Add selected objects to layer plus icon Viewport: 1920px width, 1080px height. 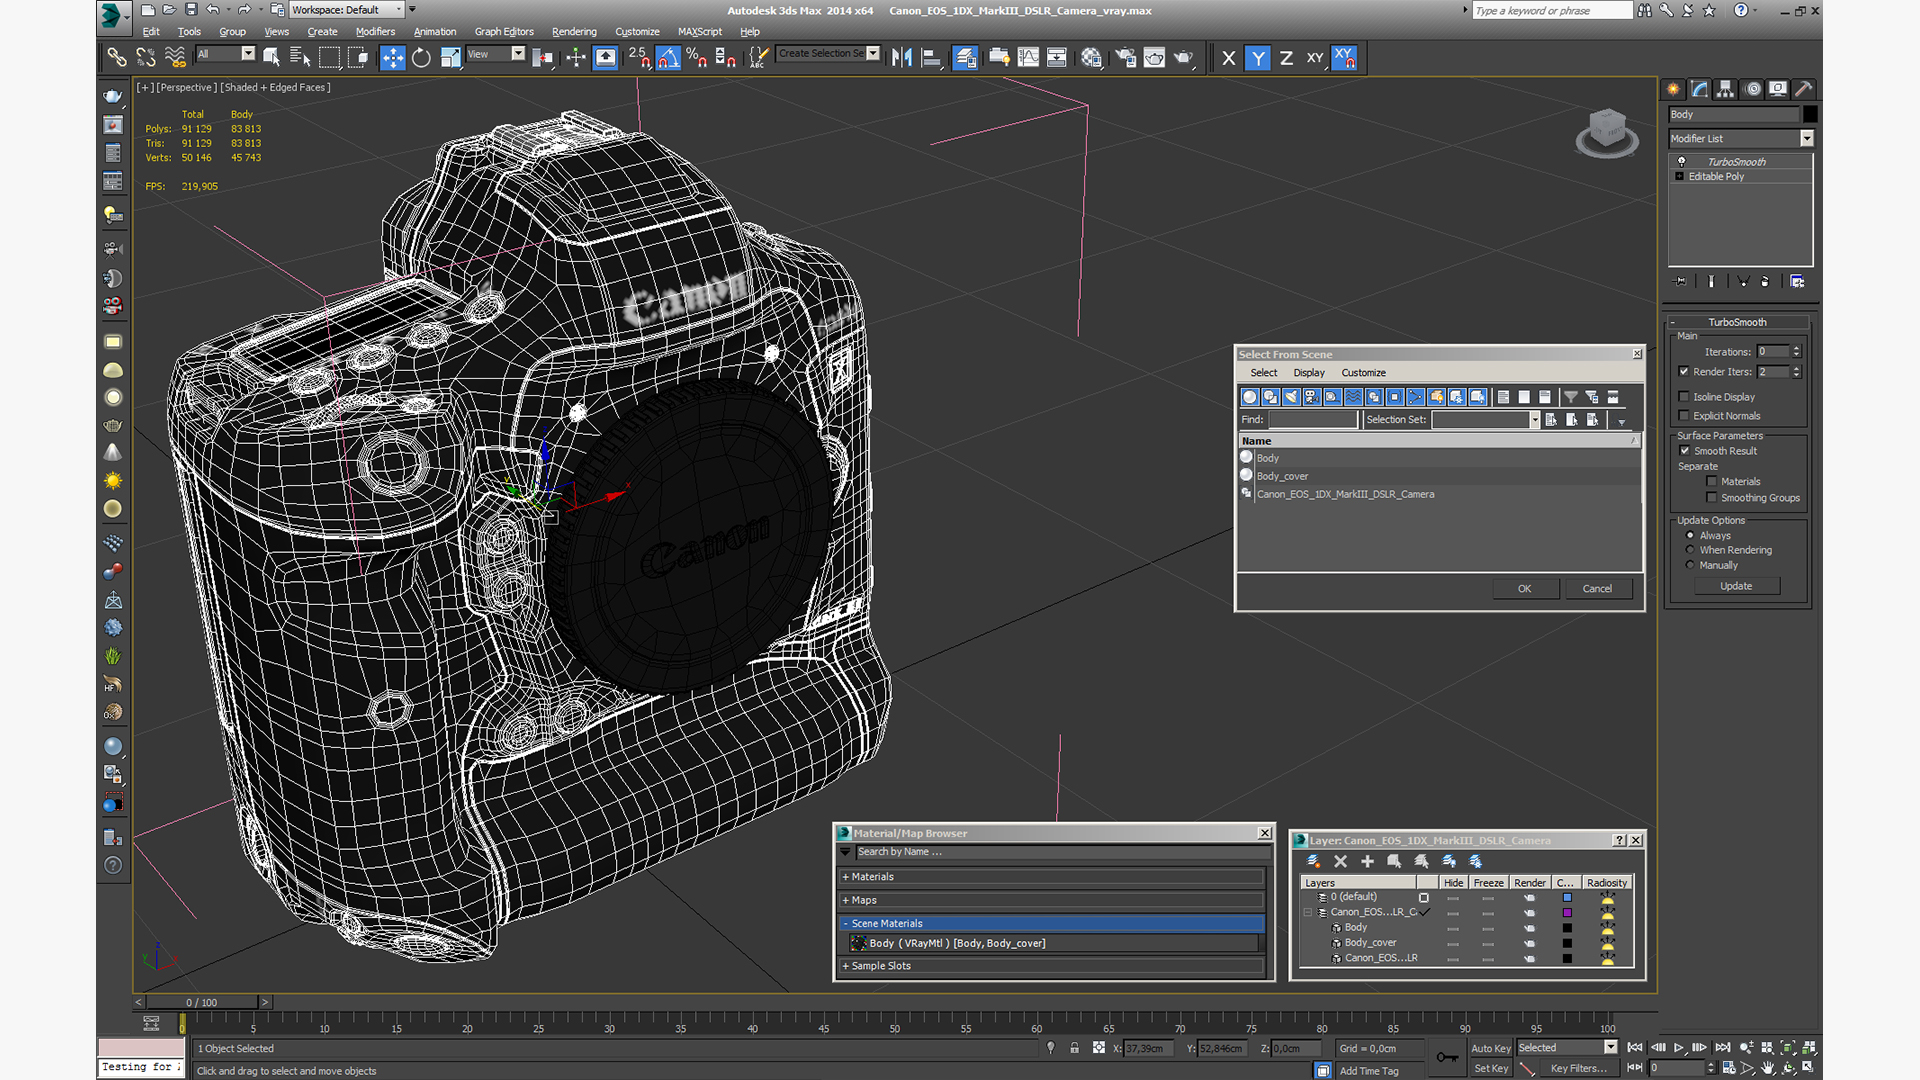click(x=1367, y=861)
